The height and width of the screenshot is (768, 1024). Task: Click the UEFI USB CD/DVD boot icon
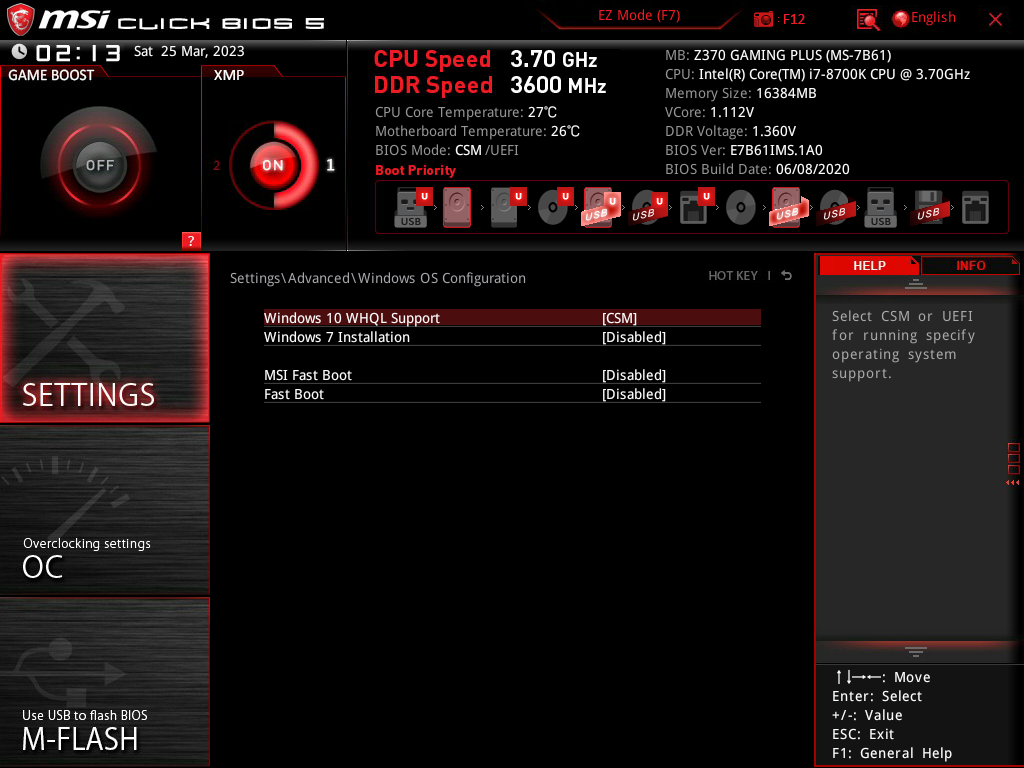pyautogui.click(x=647, y=208)
